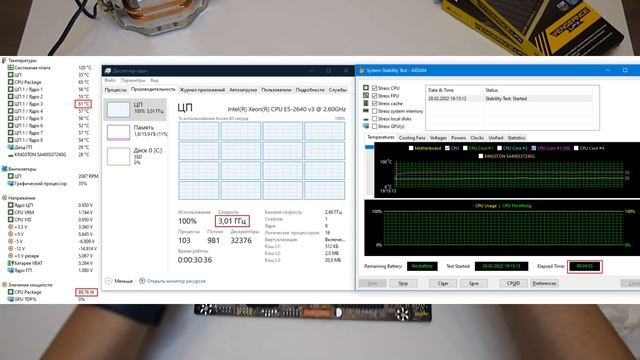Collapse Task Manager with Меньше chevron
The image size is (640, 360).
click(x=109, y=281)
